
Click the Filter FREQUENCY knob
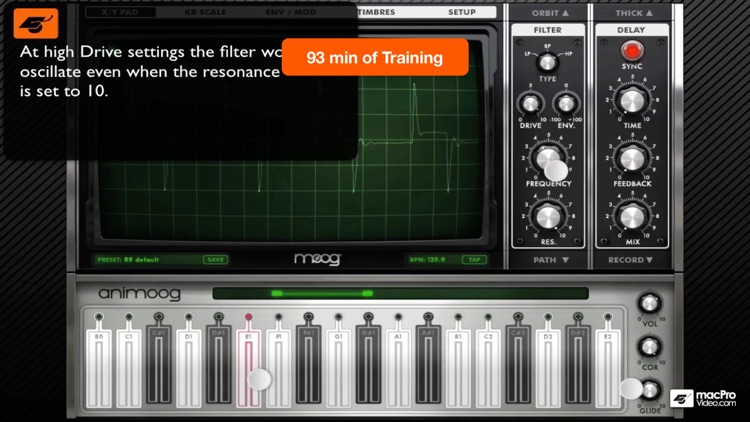coord(548,158)
